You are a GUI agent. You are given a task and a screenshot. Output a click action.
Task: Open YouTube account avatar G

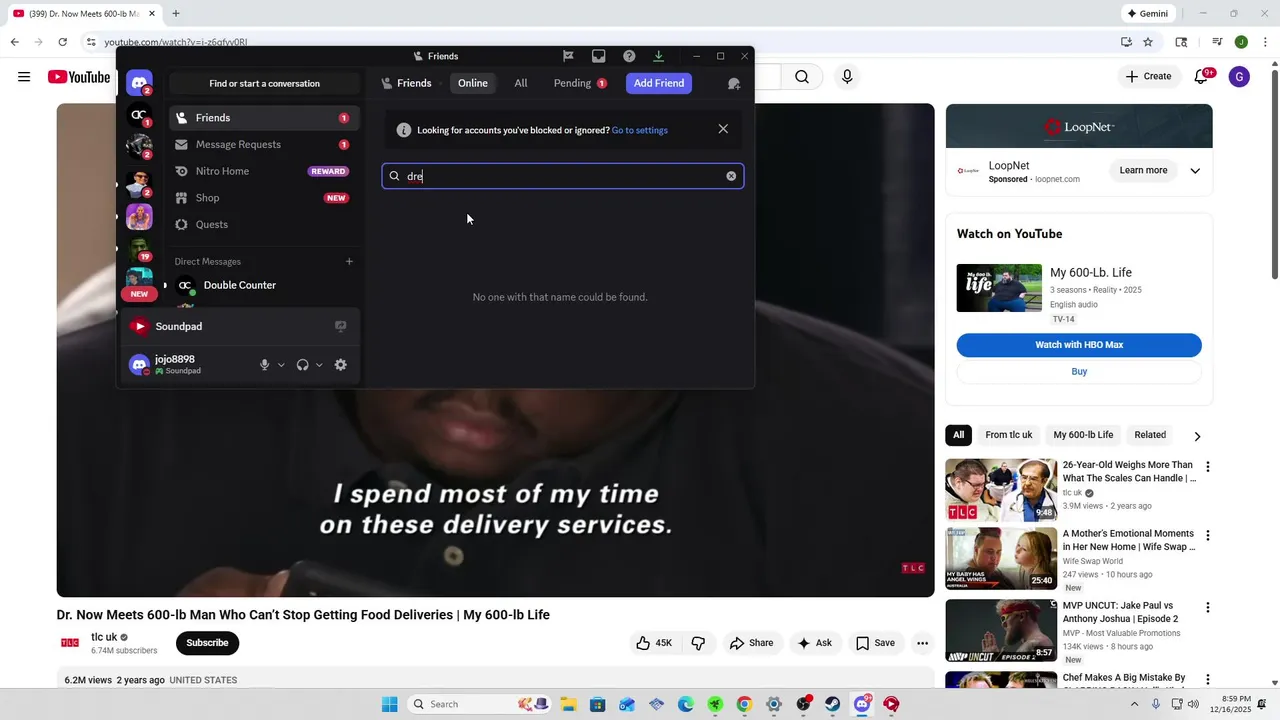point(1239,77)
